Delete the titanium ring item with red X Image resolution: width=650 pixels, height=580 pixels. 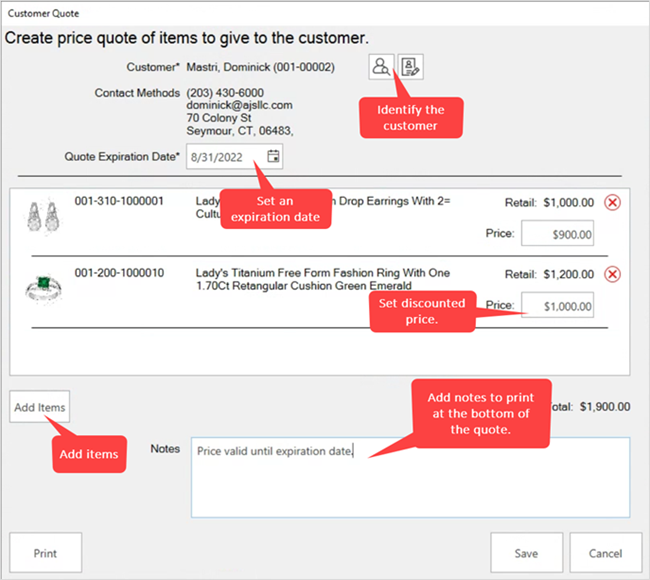[613, 274]
